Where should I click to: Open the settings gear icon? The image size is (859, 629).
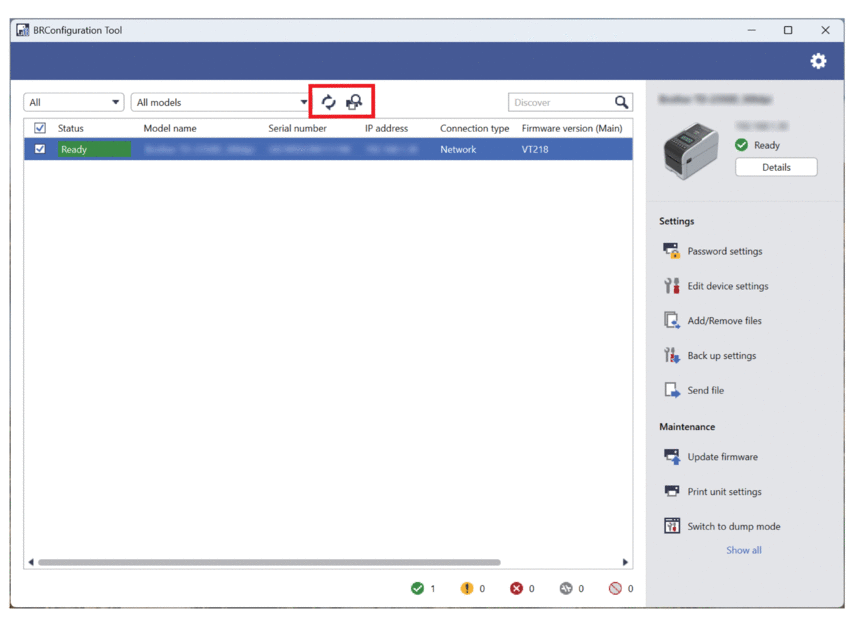click(x=818, y=61)
